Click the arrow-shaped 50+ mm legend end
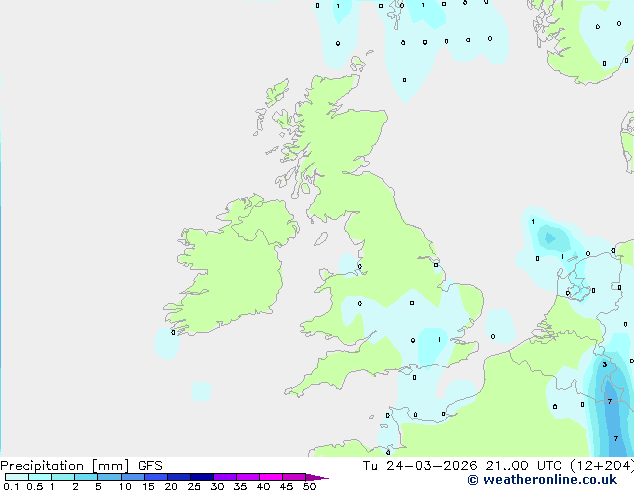Screen dimensions: 634x490 (x=317, y=477)
